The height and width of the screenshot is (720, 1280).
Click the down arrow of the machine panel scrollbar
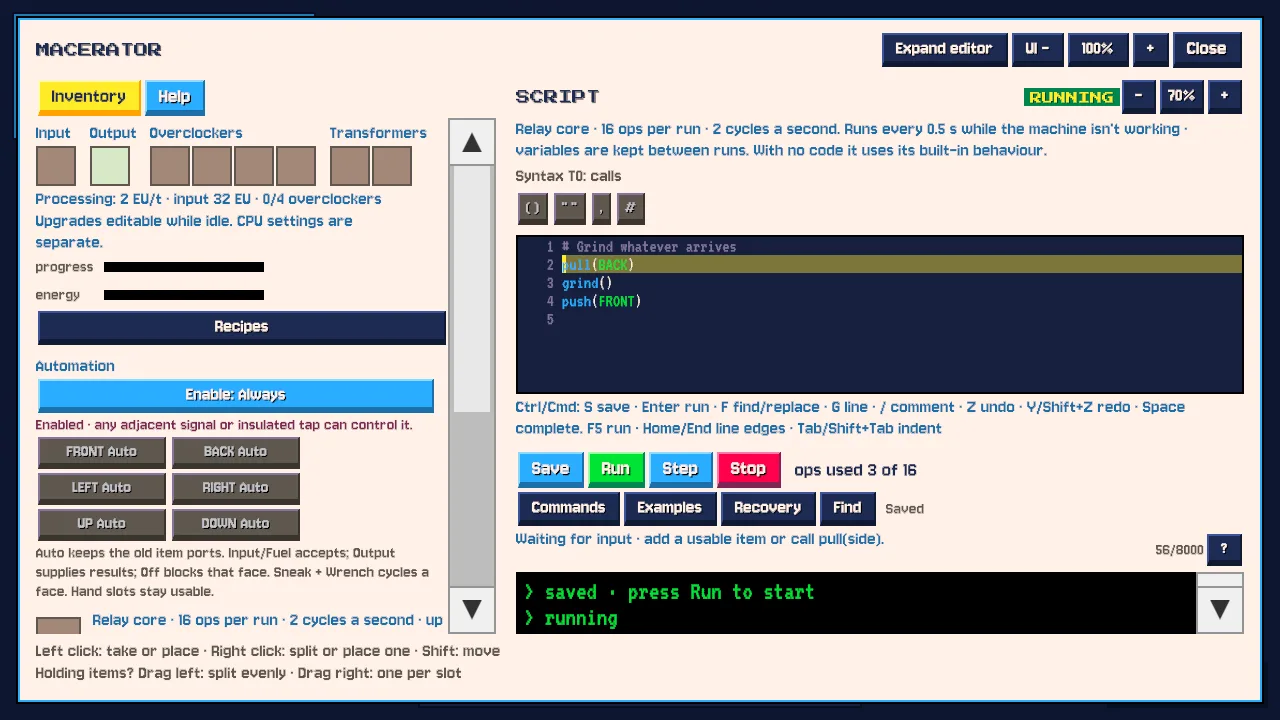[x=472, y=609]
